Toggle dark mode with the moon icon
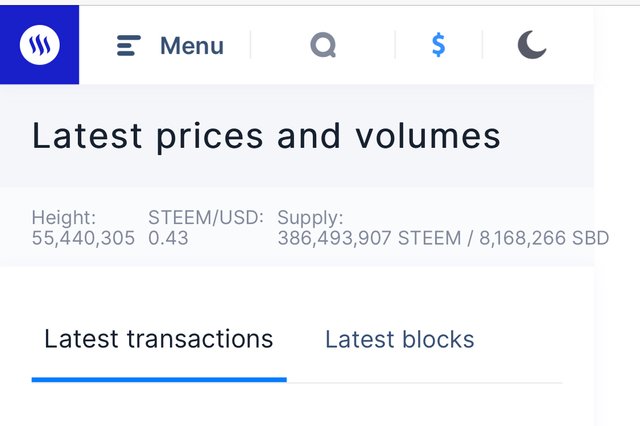Image resolution: width=640 pixels, height=426 pixels. 531,44
